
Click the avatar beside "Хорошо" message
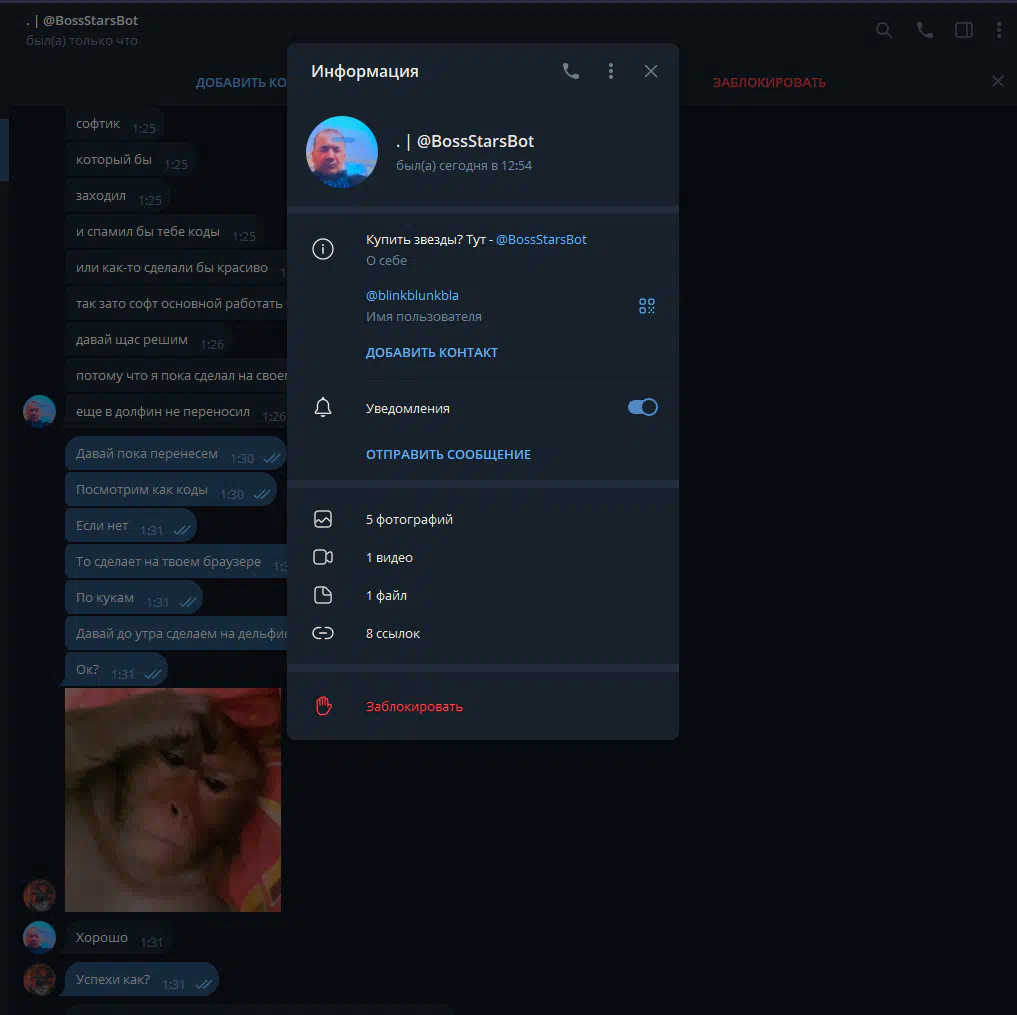pos(40,937)
